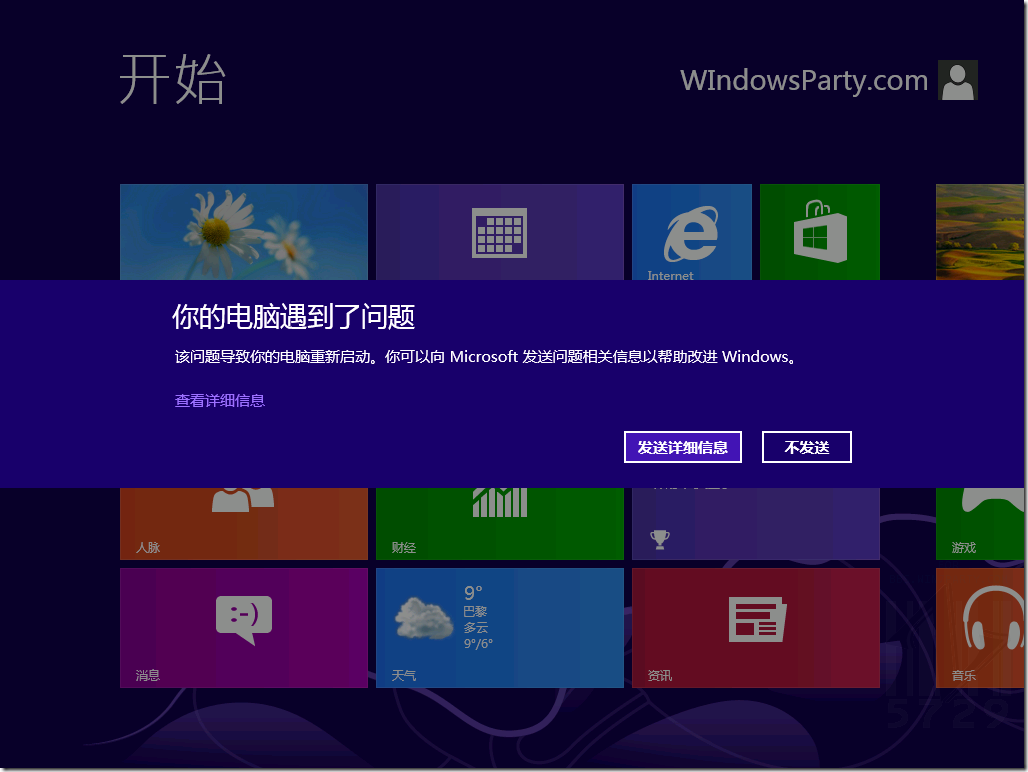Click the WindowsParty.com user avatar
1028x772 pixels.
pos(957,80)
